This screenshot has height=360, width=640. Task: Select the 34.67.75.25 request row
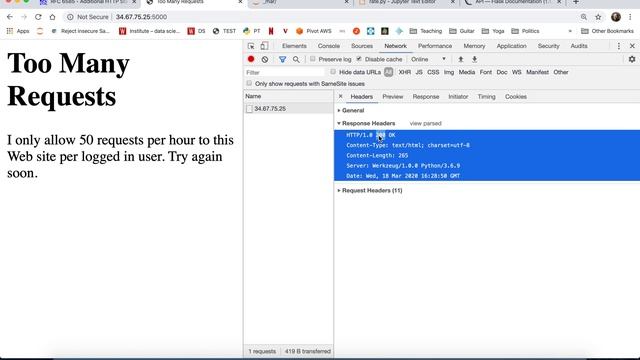(289, 109)
